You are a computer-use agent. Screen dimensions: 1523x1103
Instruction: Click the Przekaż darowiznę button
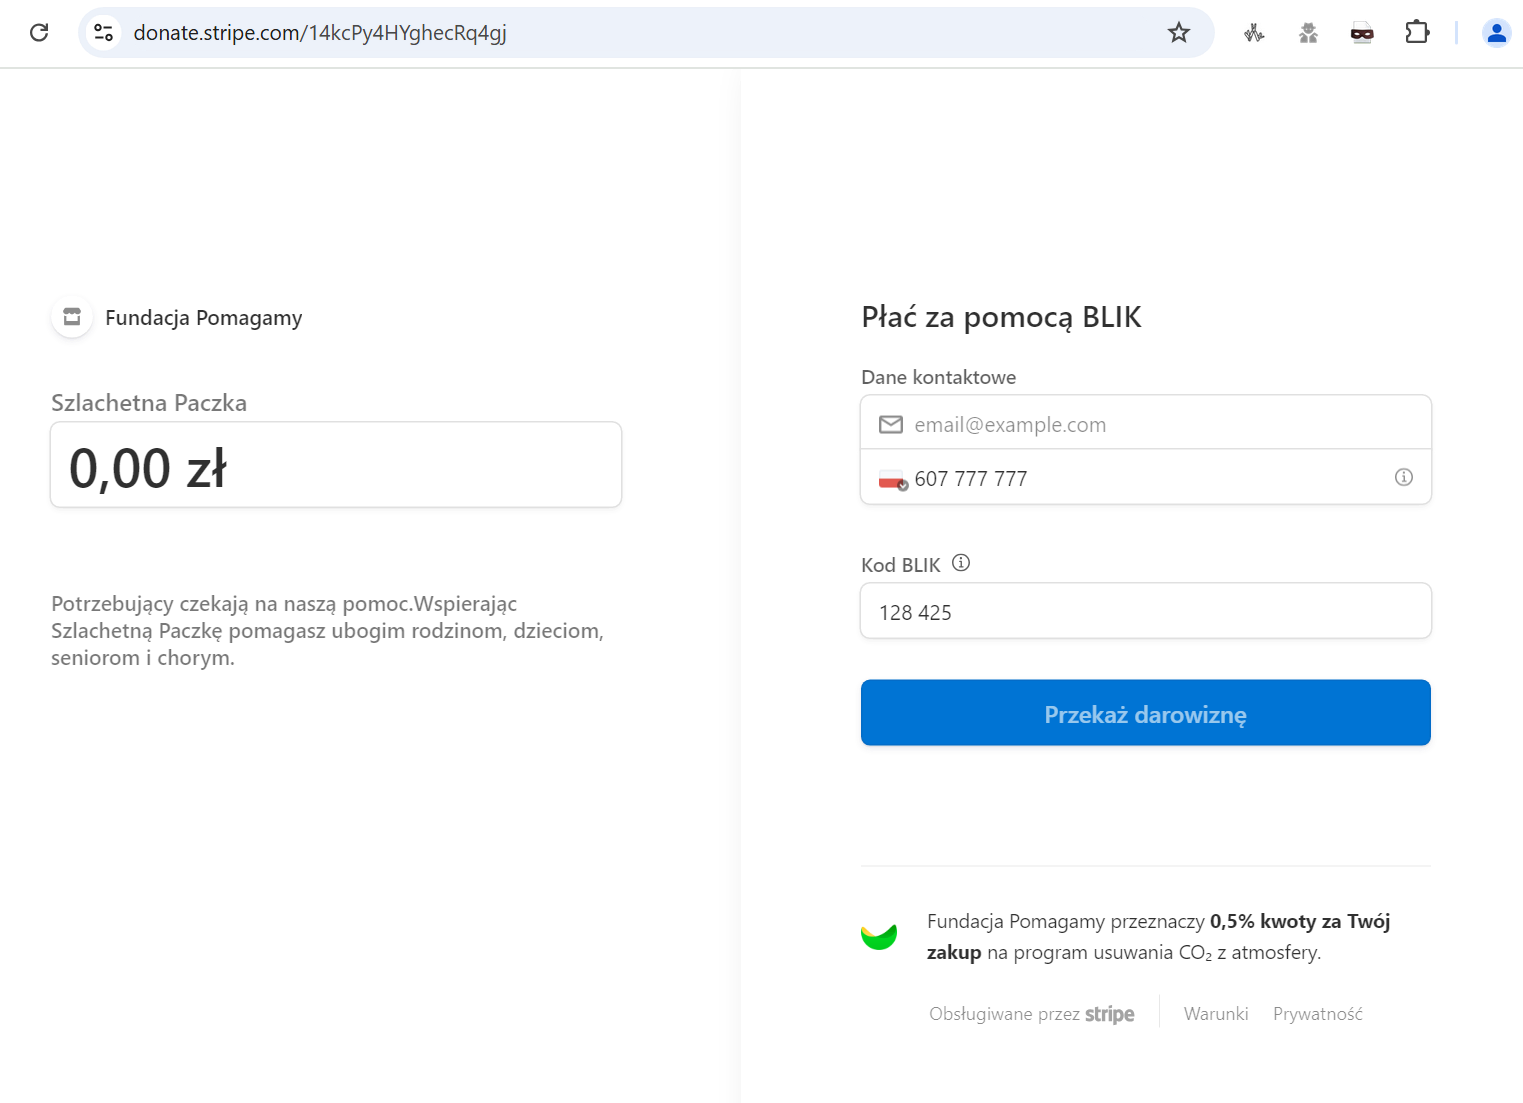click(x=1145, y=712)
